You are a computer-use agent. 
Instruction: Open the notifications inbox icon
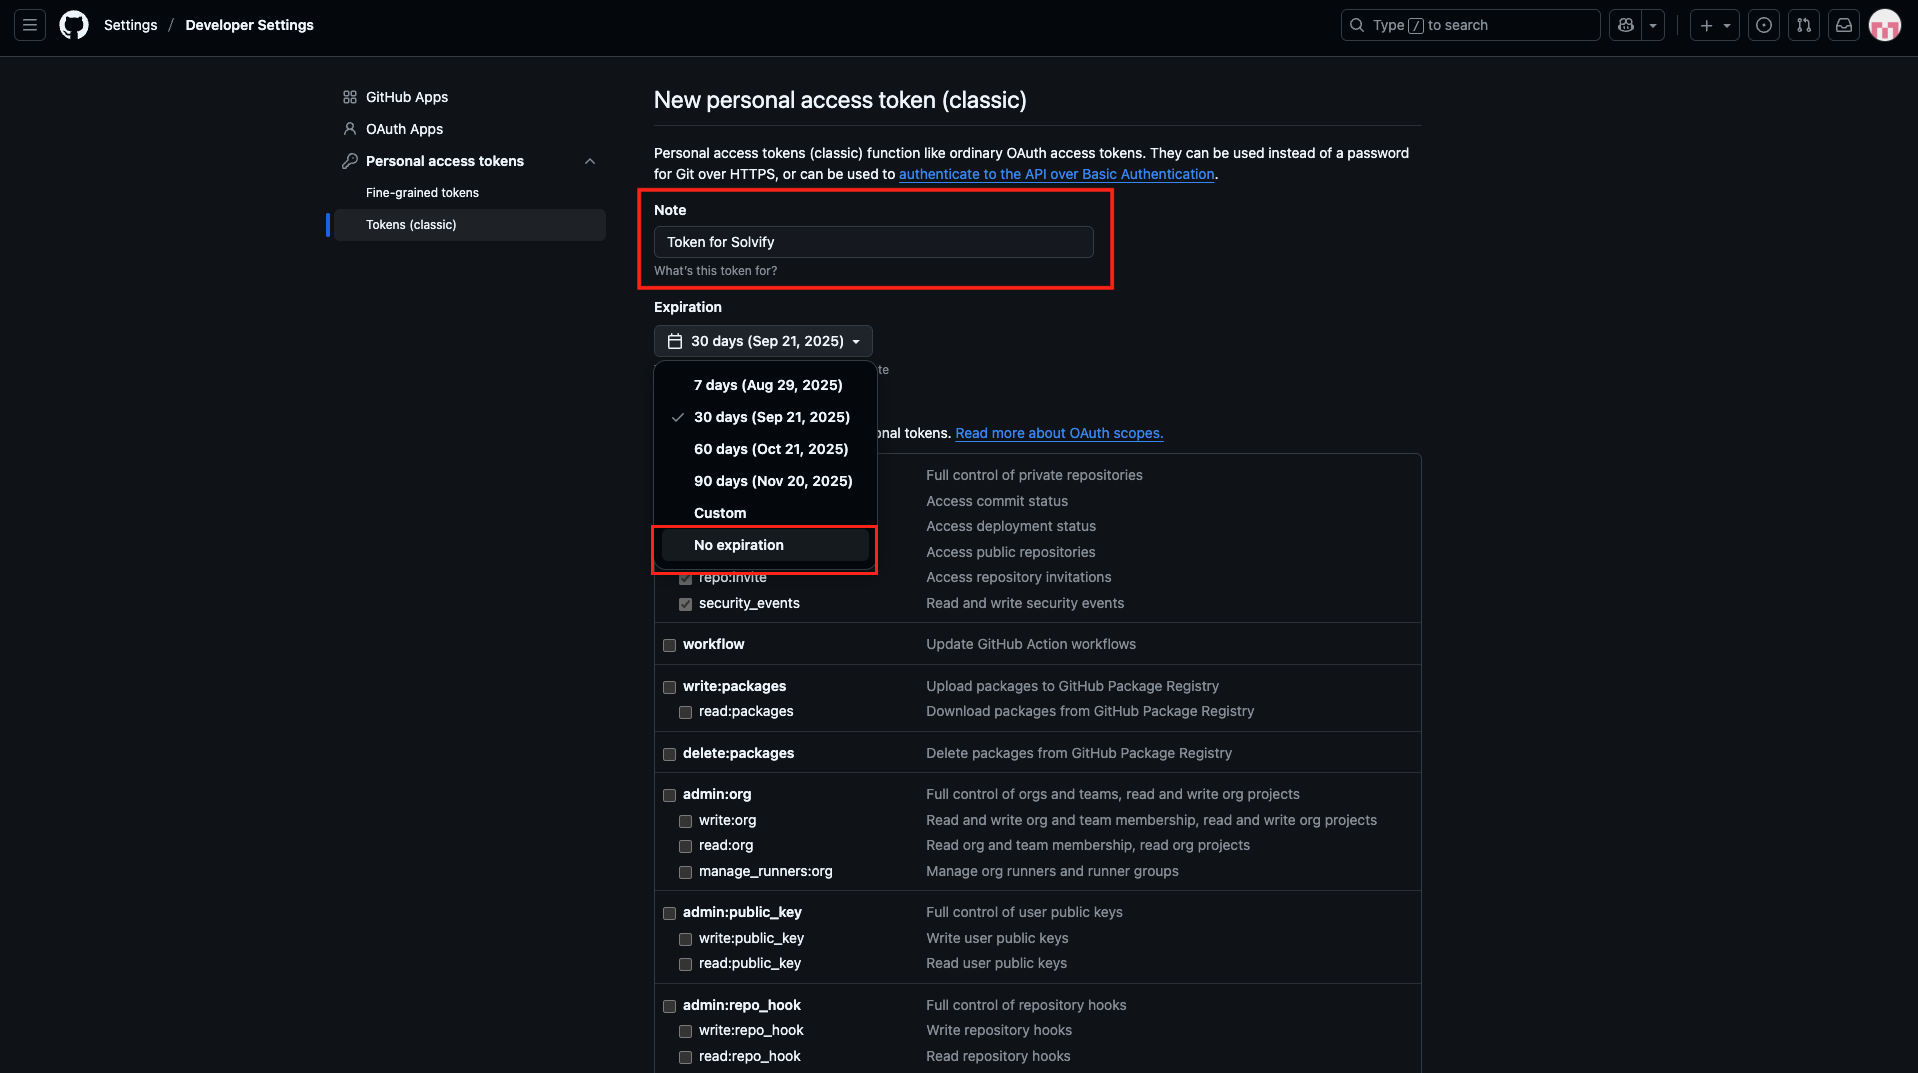(x=1844, y=25)
